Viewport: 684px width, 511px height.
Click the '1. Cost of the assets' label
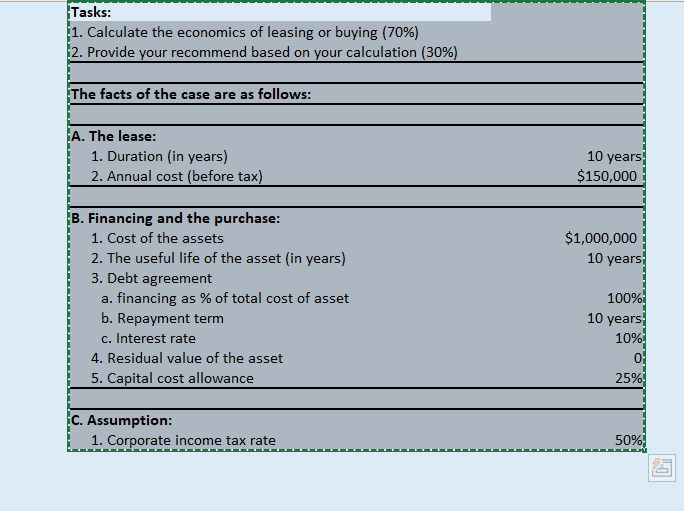pos(157,238)
